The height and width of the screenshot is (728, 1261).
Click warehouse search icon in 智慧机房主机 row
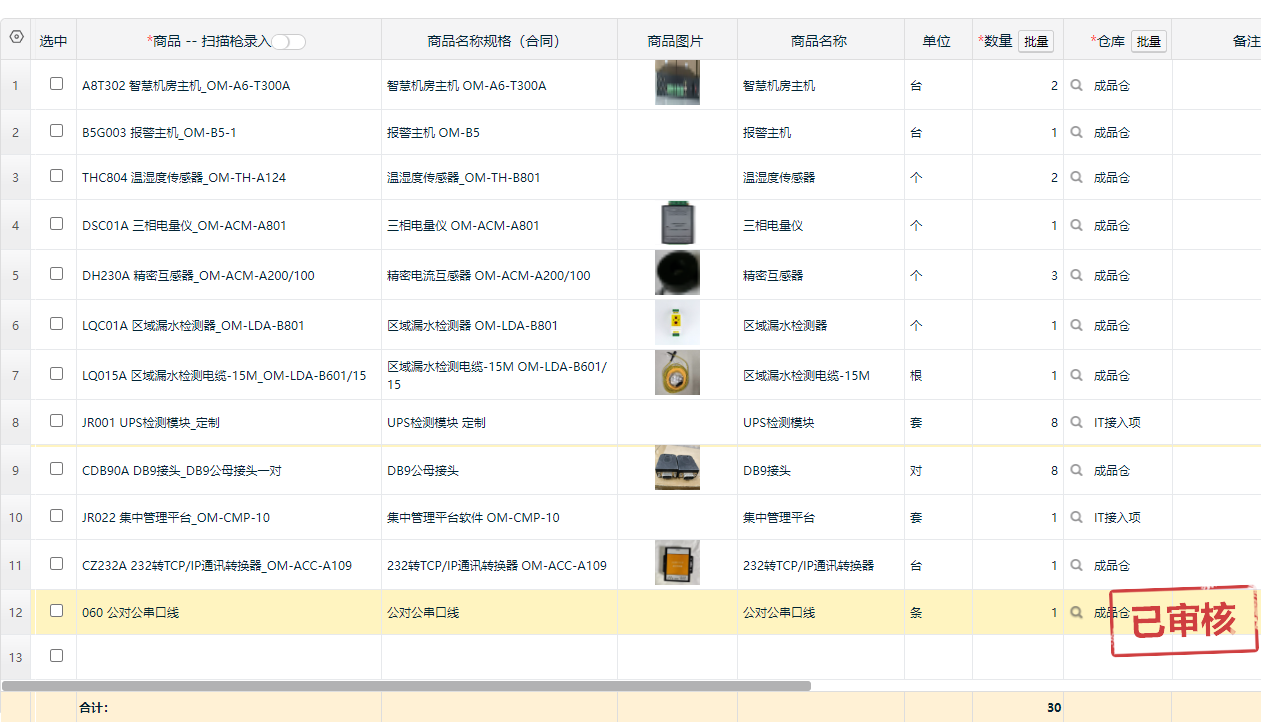[1077, 86]
